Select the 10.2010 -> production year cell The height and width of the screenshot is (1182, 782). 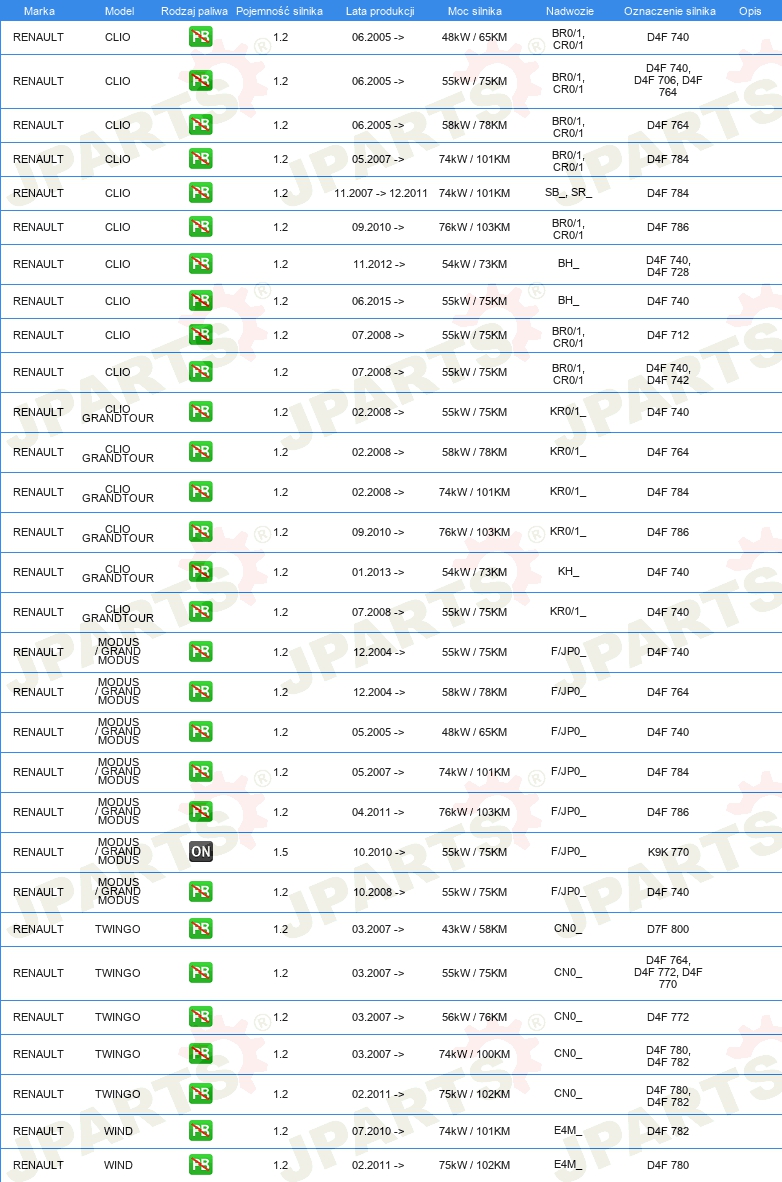click(379, 852)
